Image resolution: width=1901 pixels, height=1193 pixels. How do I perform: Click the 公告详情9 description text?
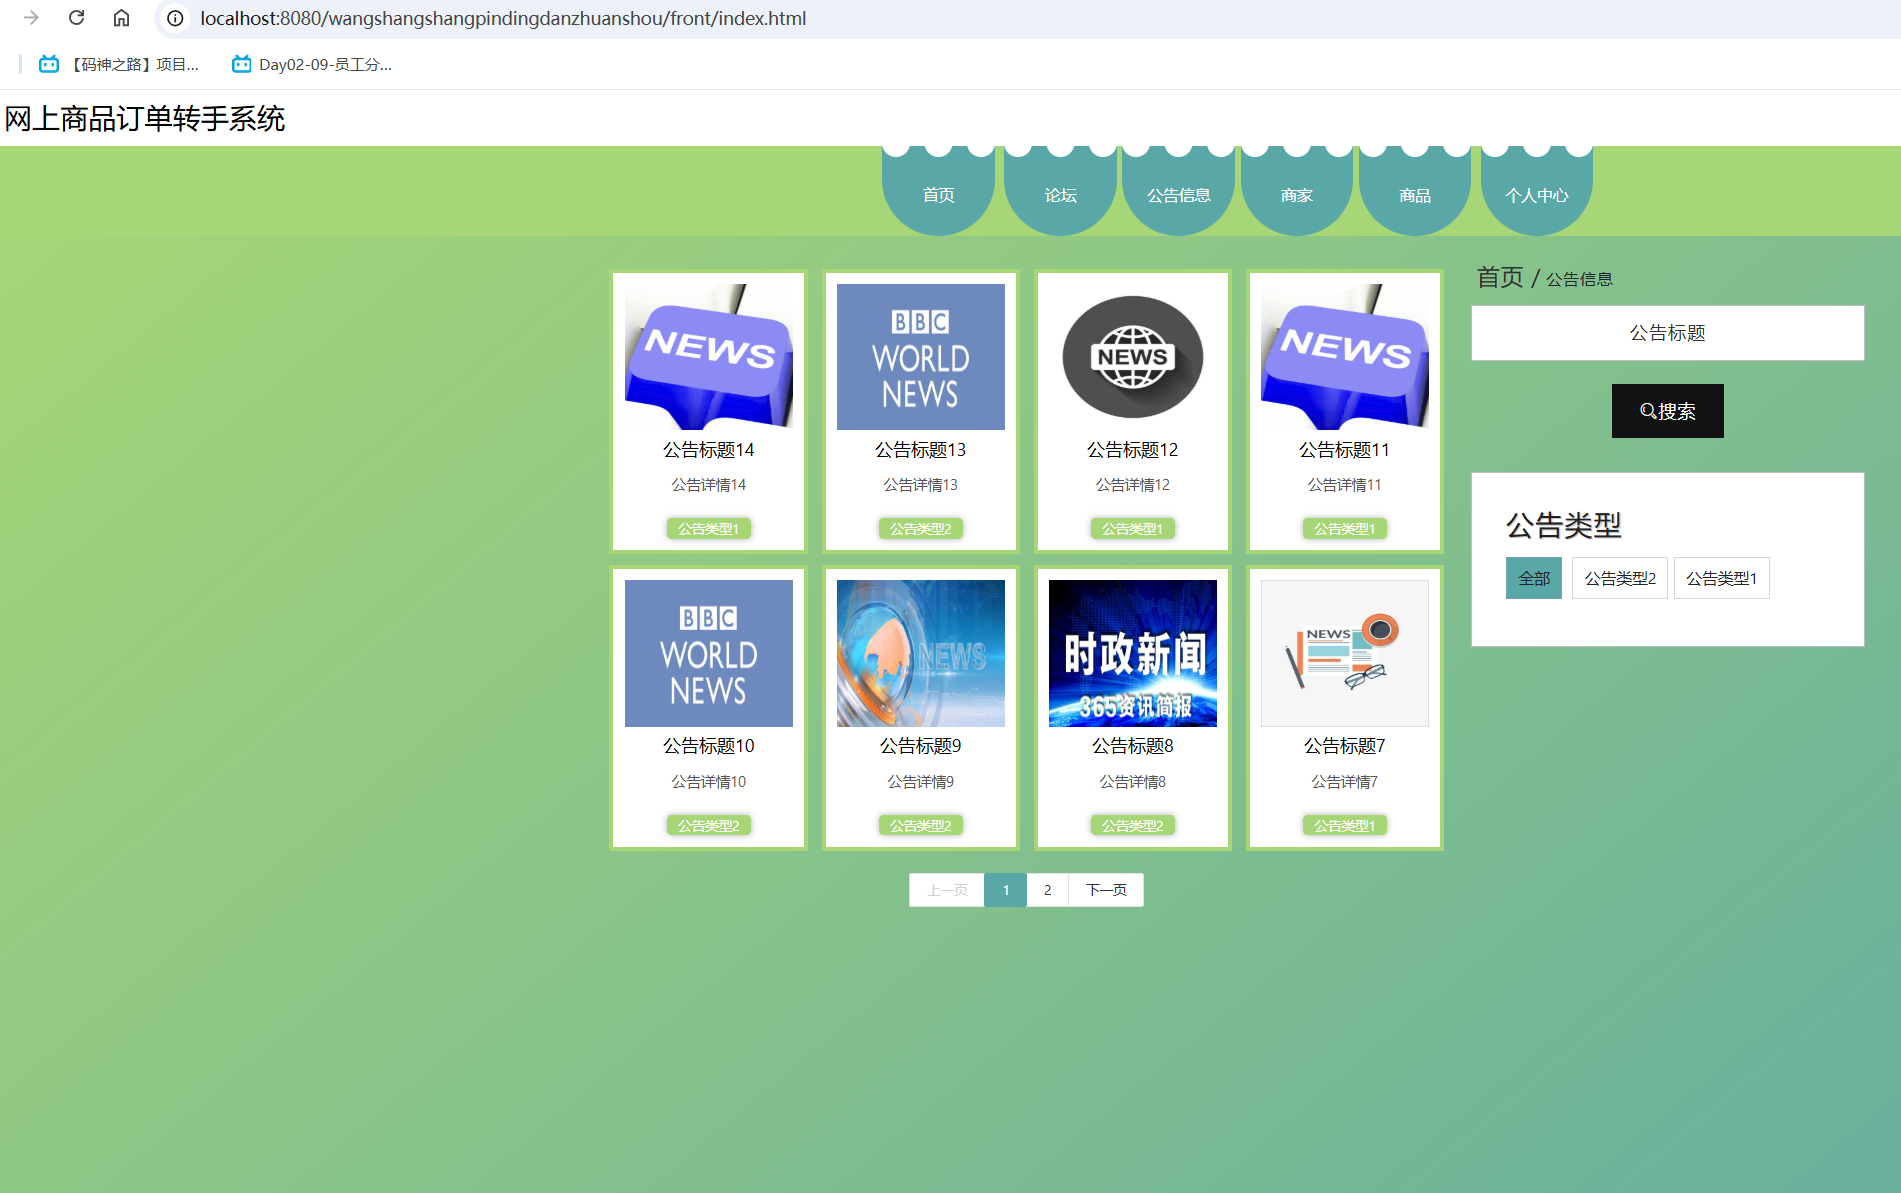921,782
